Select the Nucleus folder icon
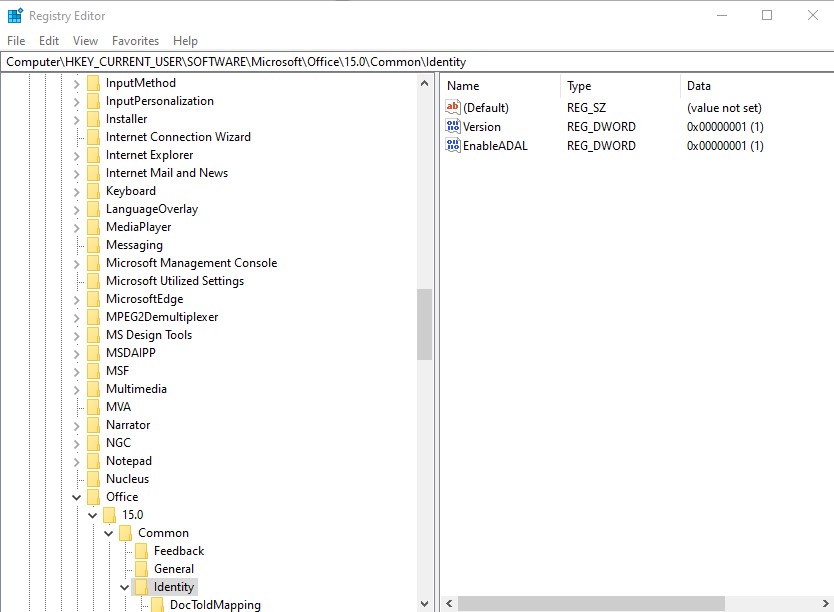Screen dimensions: 834x612 93,479
